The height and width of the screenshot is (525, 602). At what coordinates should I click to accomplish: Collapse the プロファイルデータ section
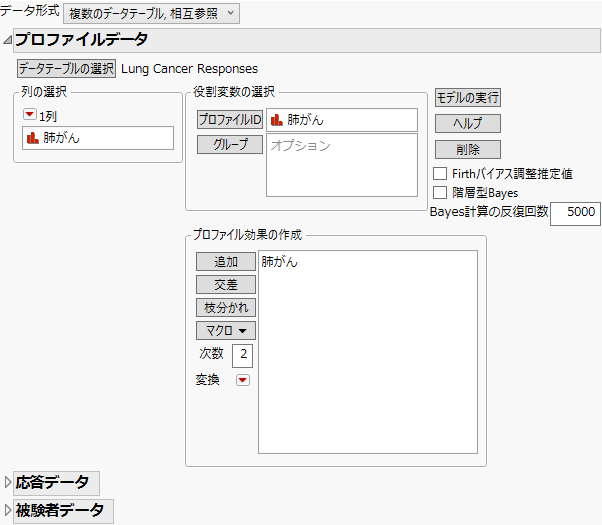[x=8, y=40]
